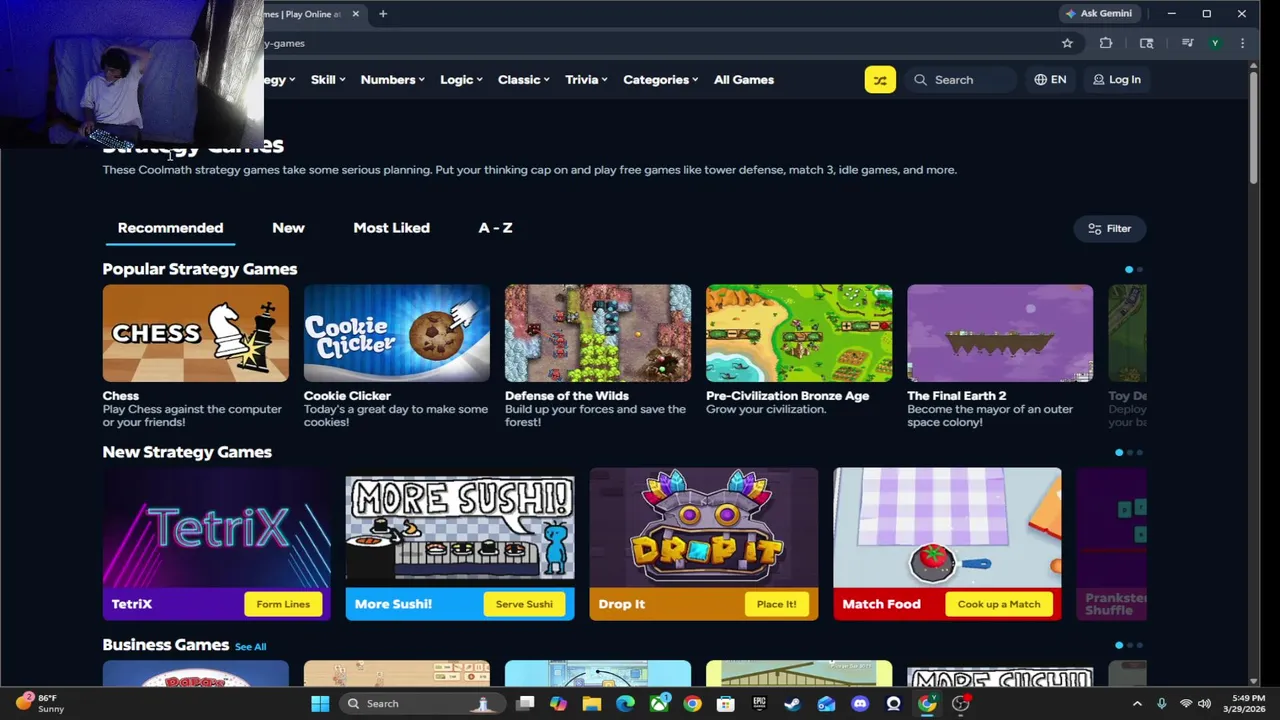The width and height of the screenshot is (1280, 720).
Task: Expand the Logic games dropdown
Action: tap(461, 80)
